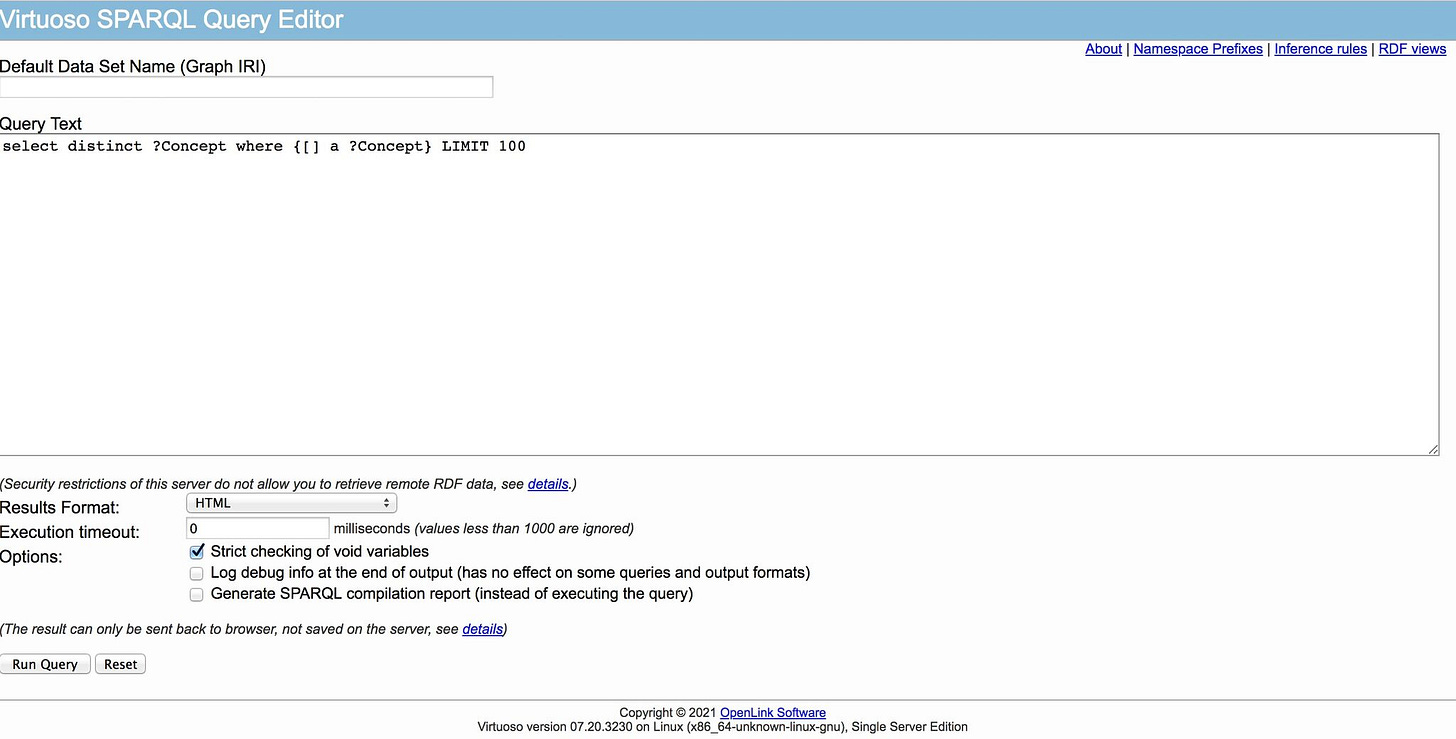The height and width of the screenshot is (739, 1456).
Task: Uncheck Strict checking of void variables
Action: 197,551
